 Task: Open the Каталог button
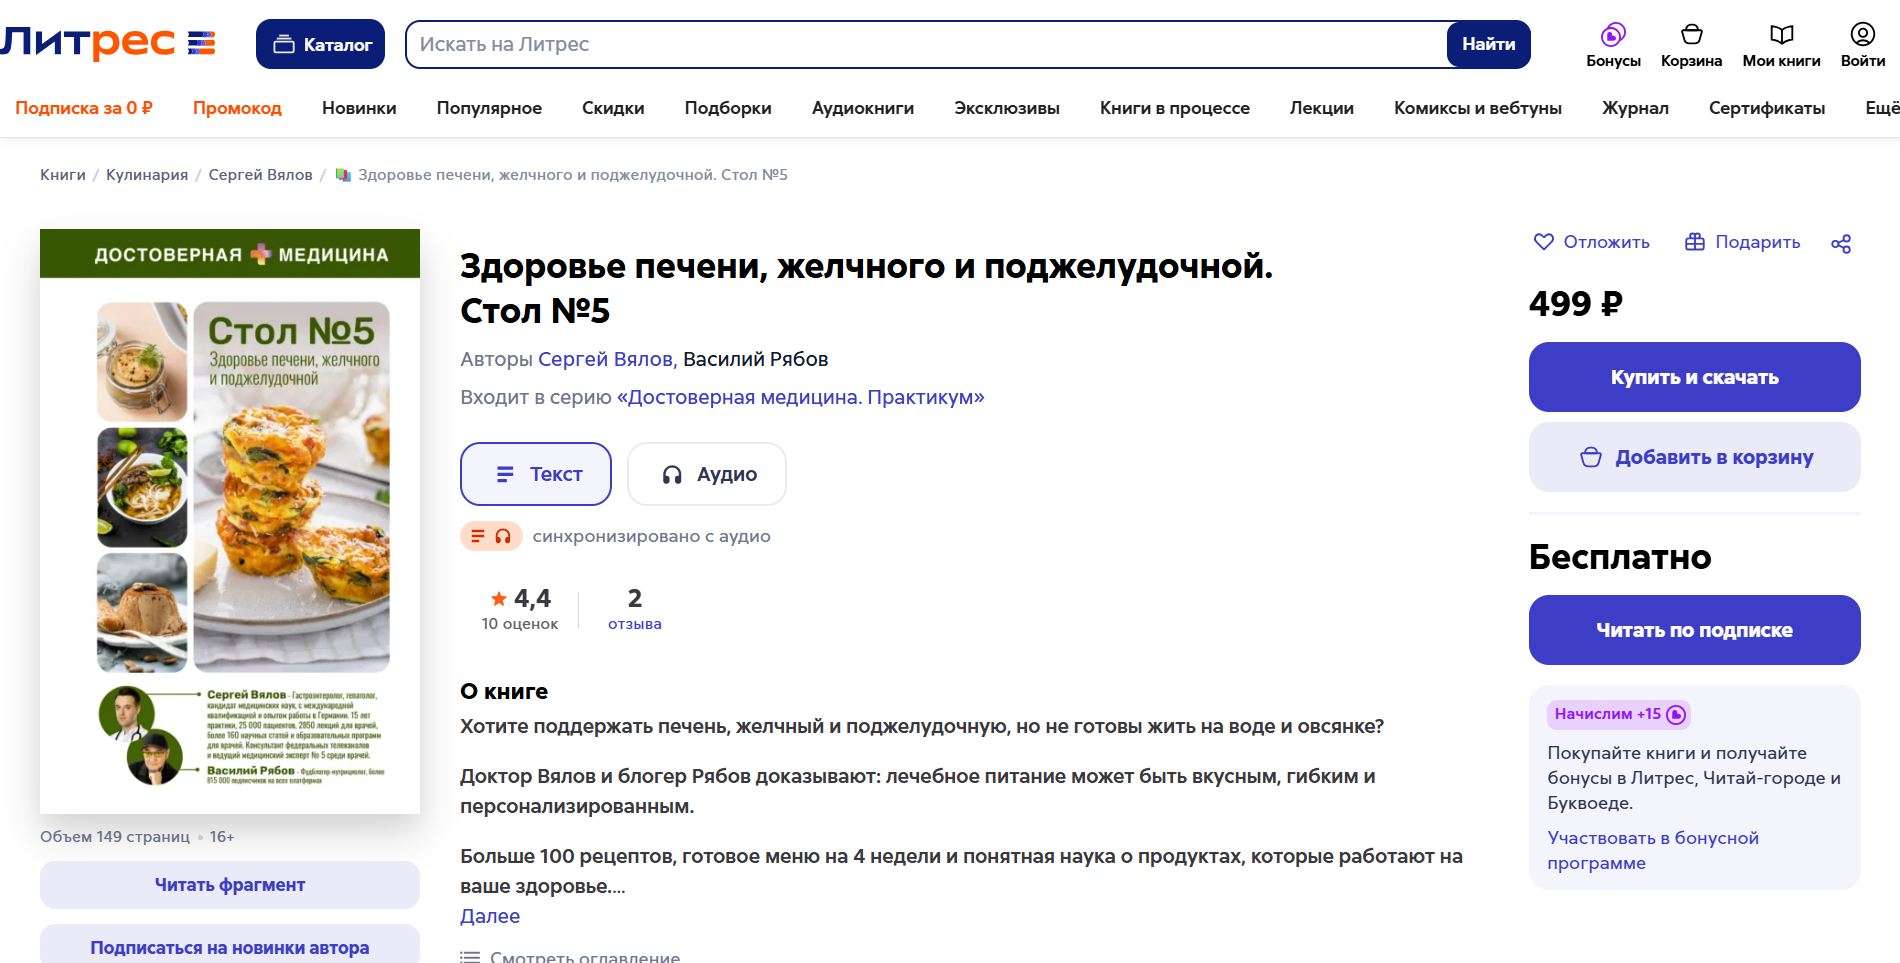pos(320,44)
